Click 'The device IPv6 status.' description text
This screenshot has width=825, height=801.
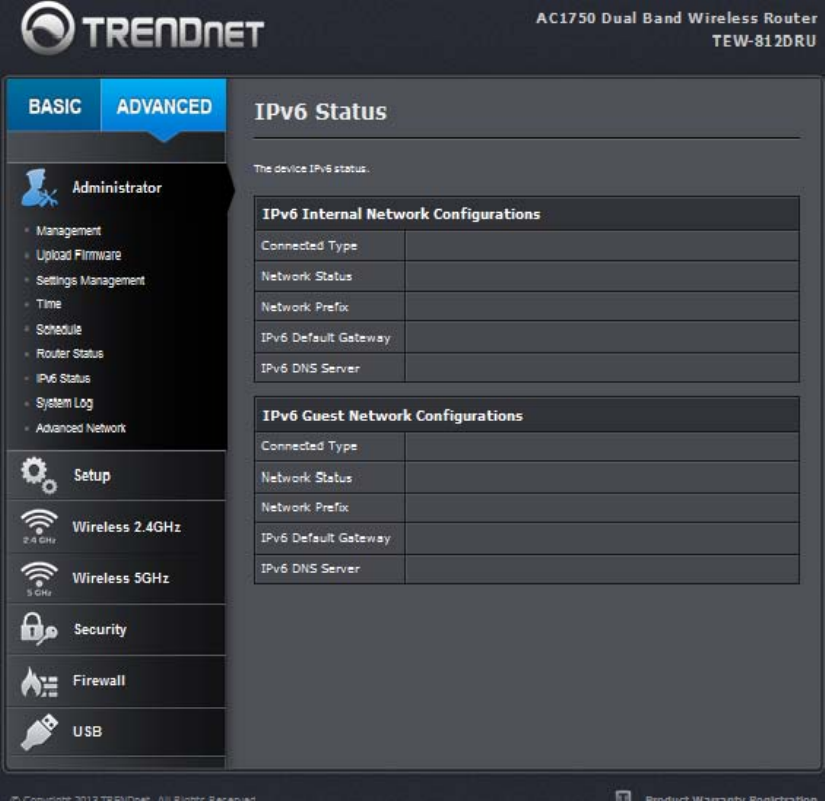tap(311, 169)
